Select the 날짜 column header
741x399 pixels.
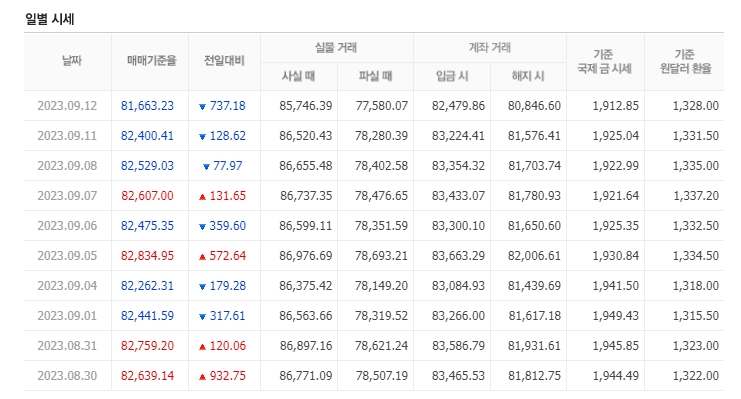pos(72,61)
